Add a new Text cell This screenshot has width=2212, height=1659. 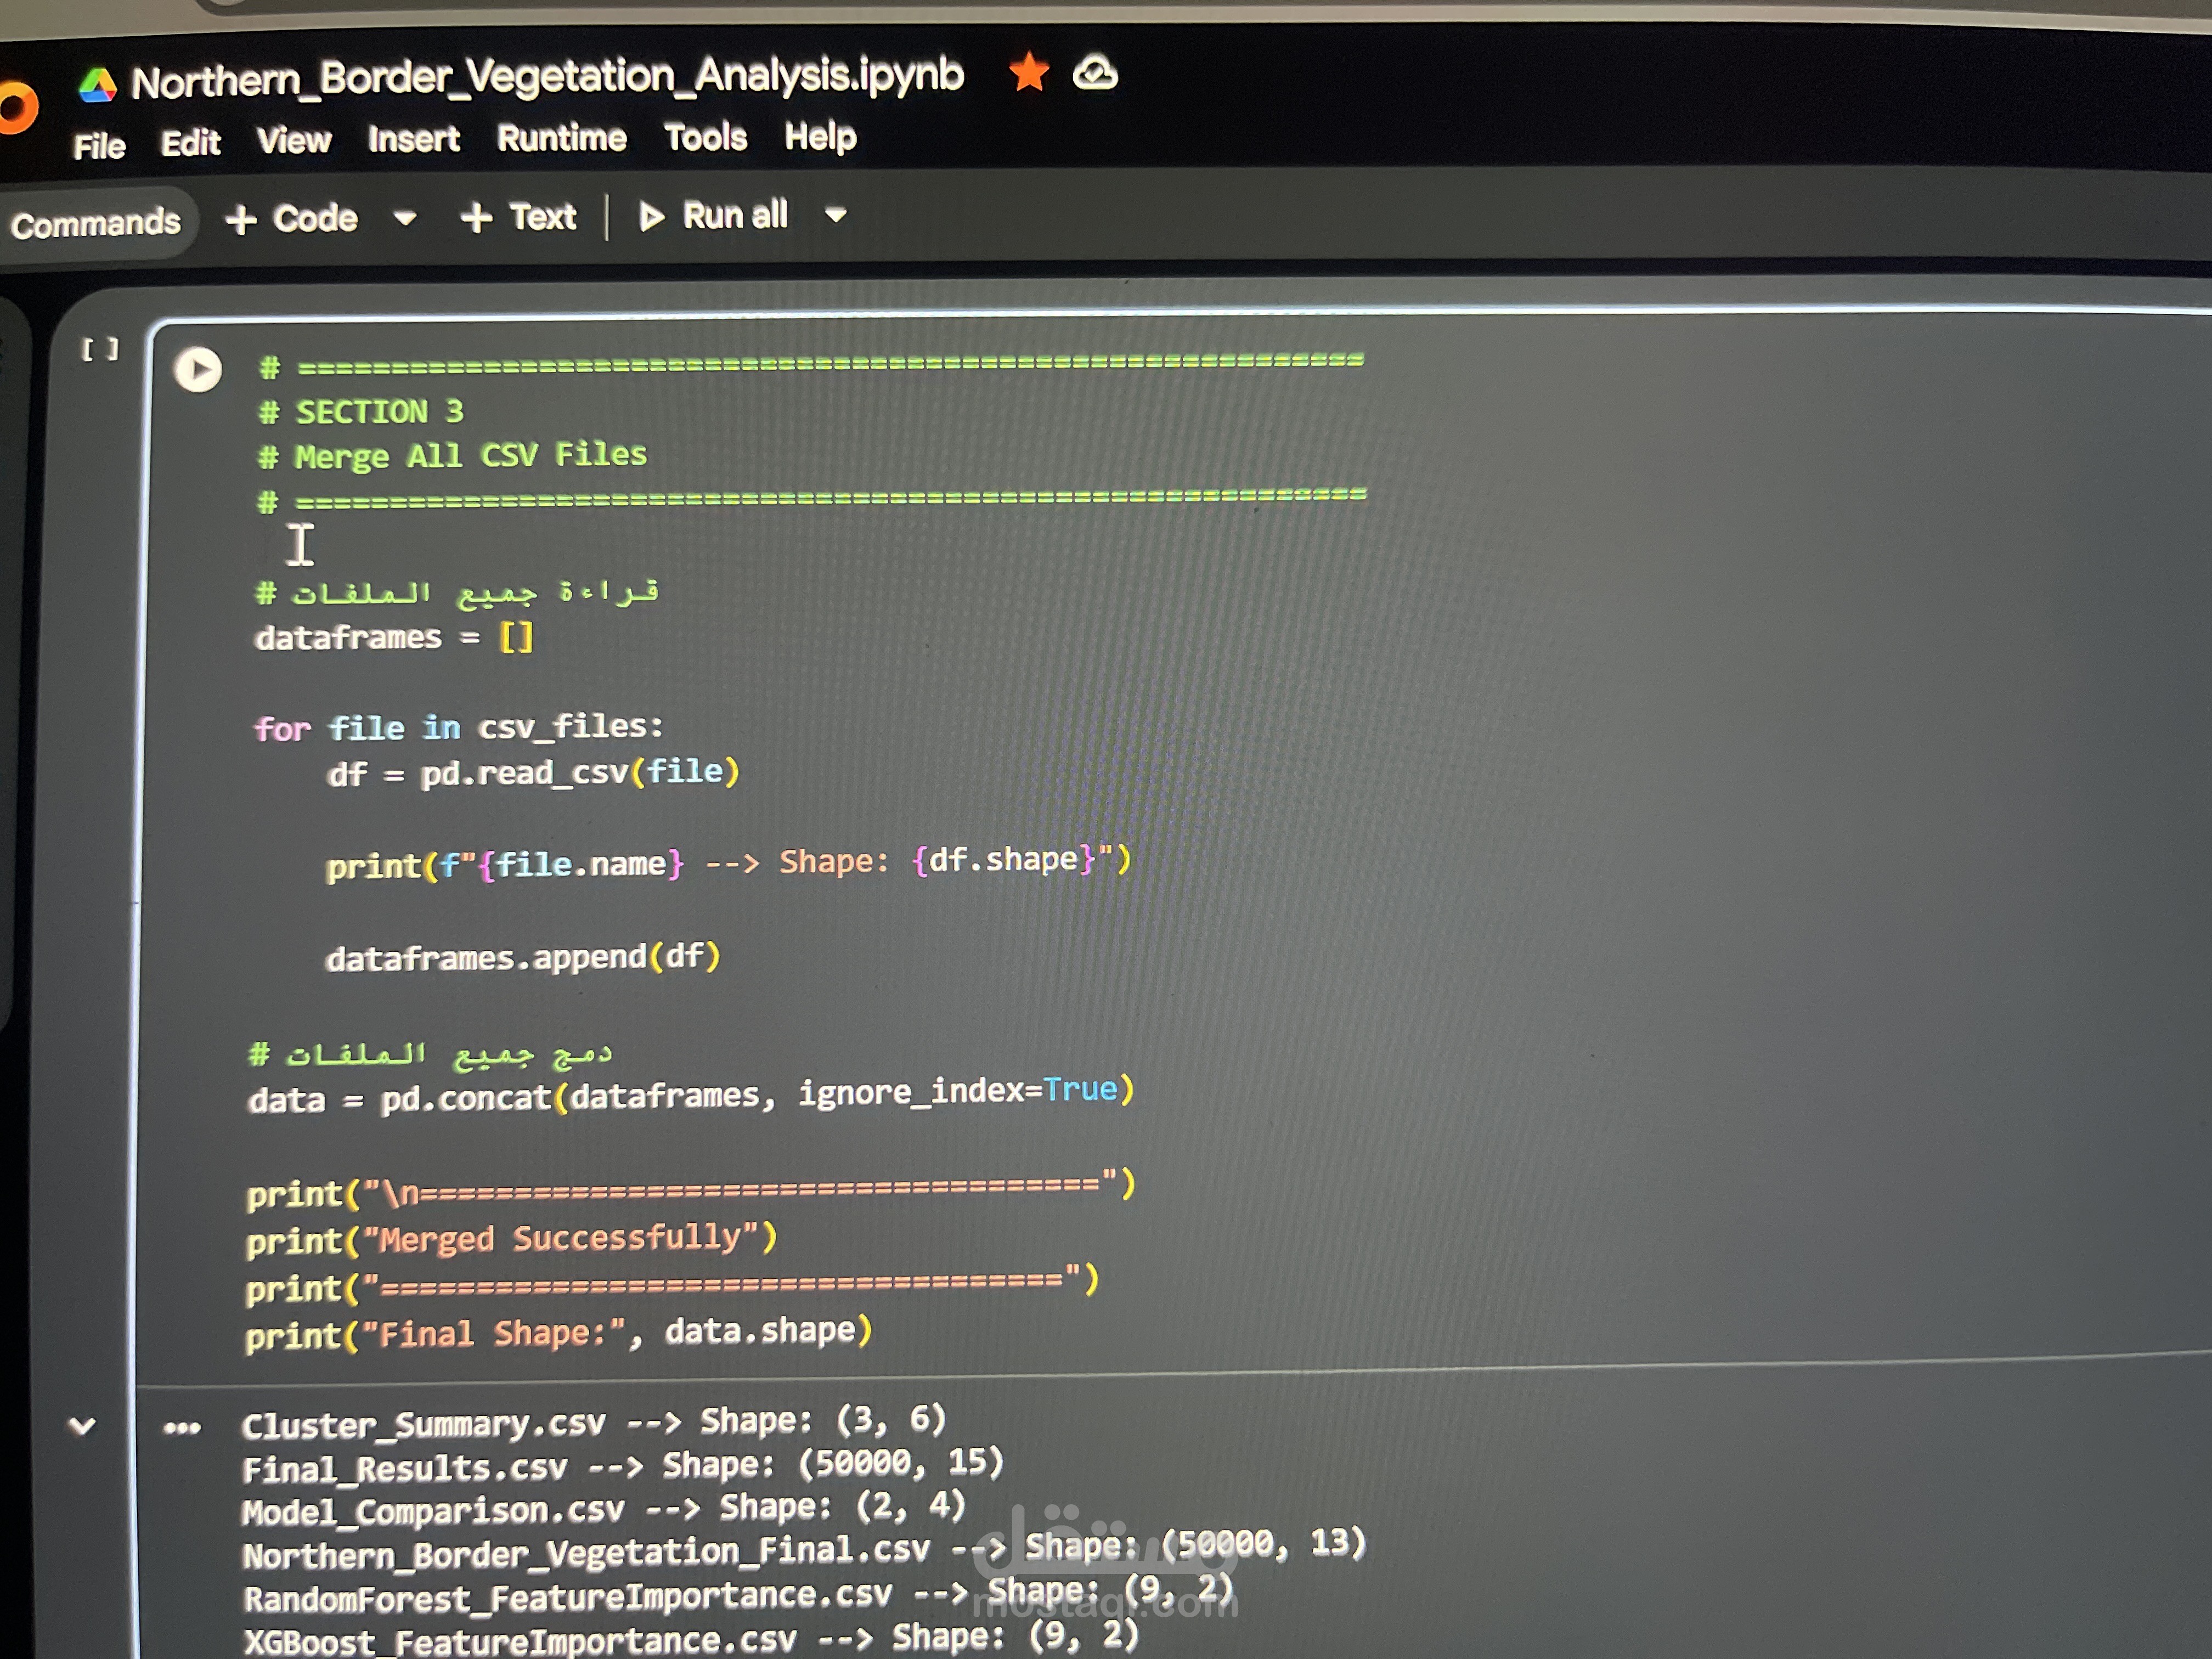click(x=518, y=217)
